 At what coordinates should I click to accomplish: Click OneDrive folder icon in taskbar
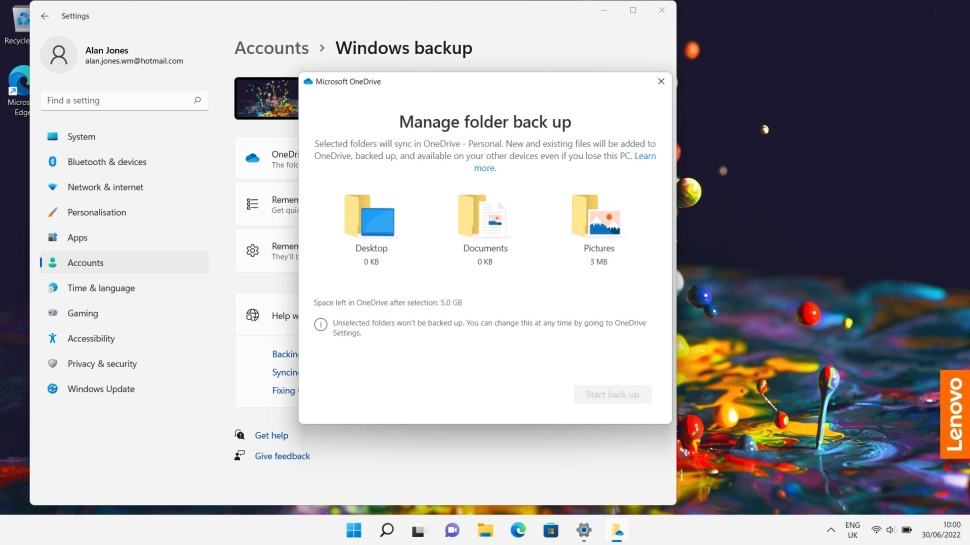click(617, 530)
